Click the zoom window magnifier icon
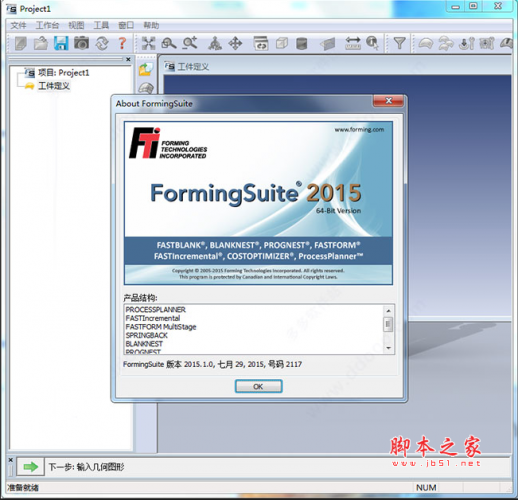Image resolution: width=518 pixels, height=500 pixels. (x=169, y=44)
